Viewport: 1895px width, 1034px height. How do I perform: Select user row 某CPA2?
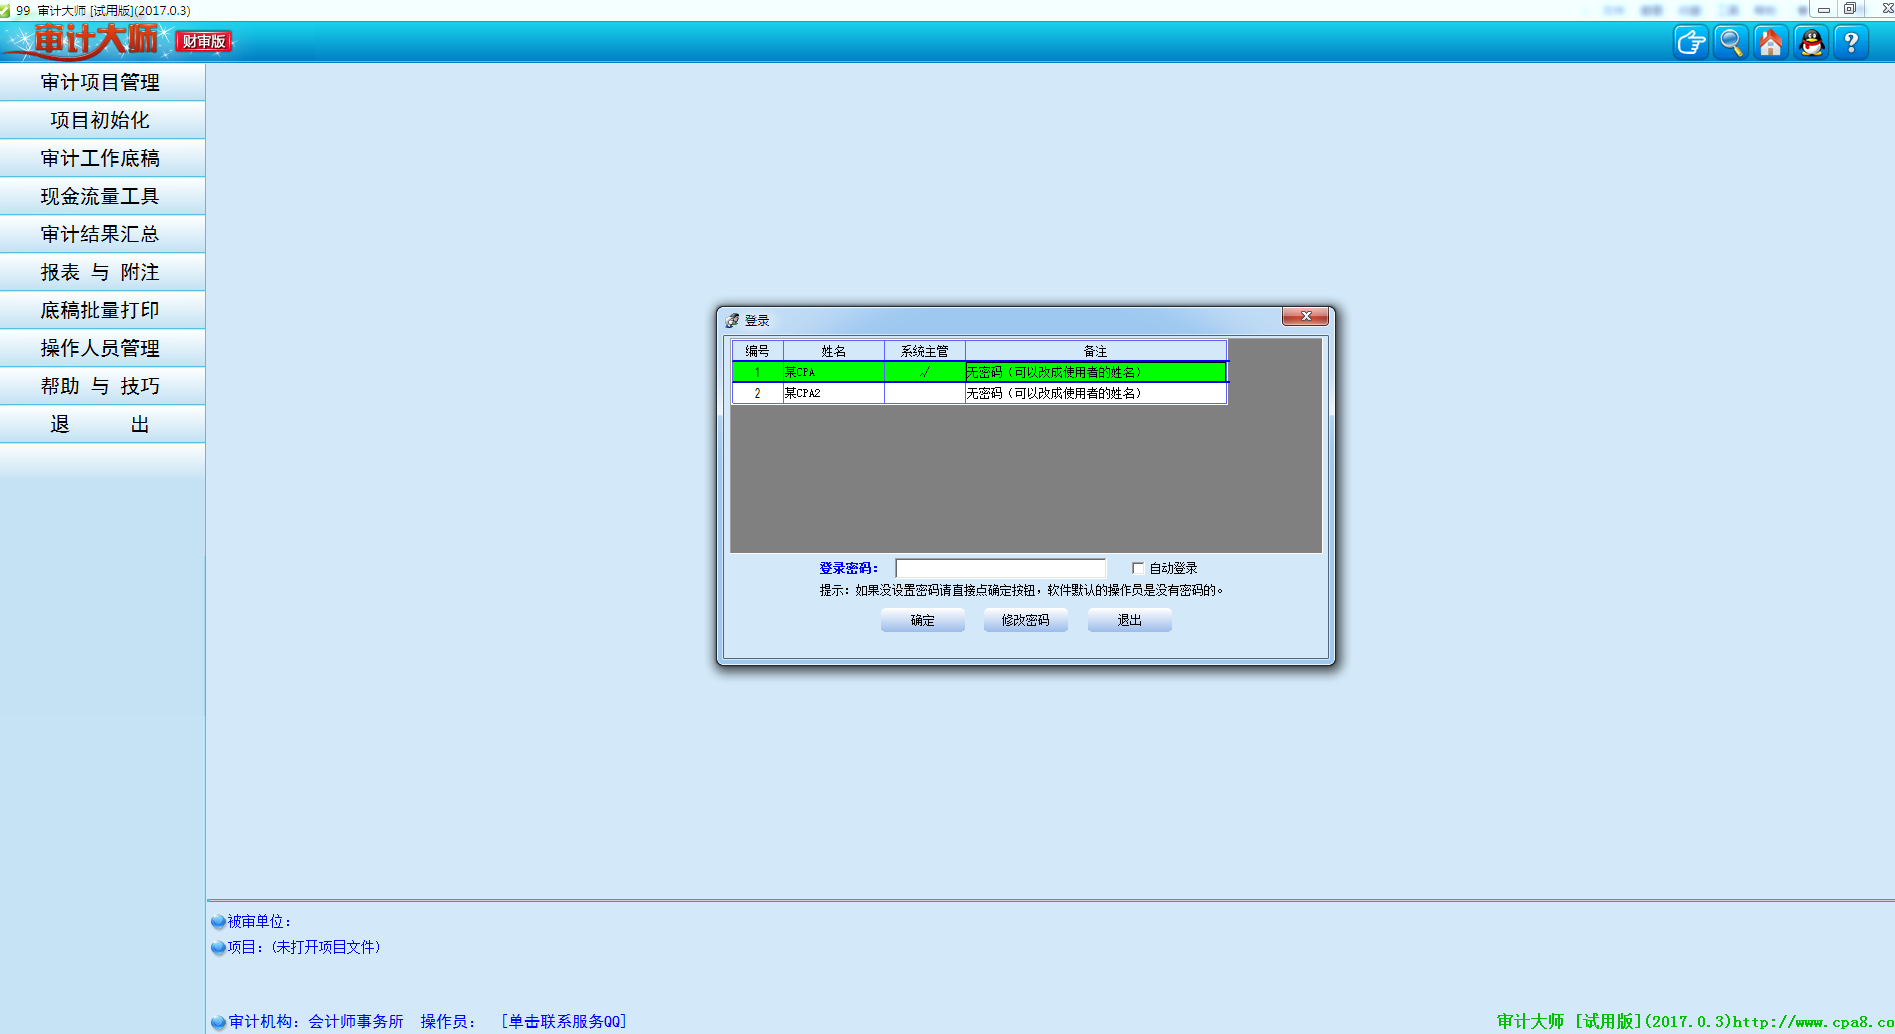click(x=979, y=393)
